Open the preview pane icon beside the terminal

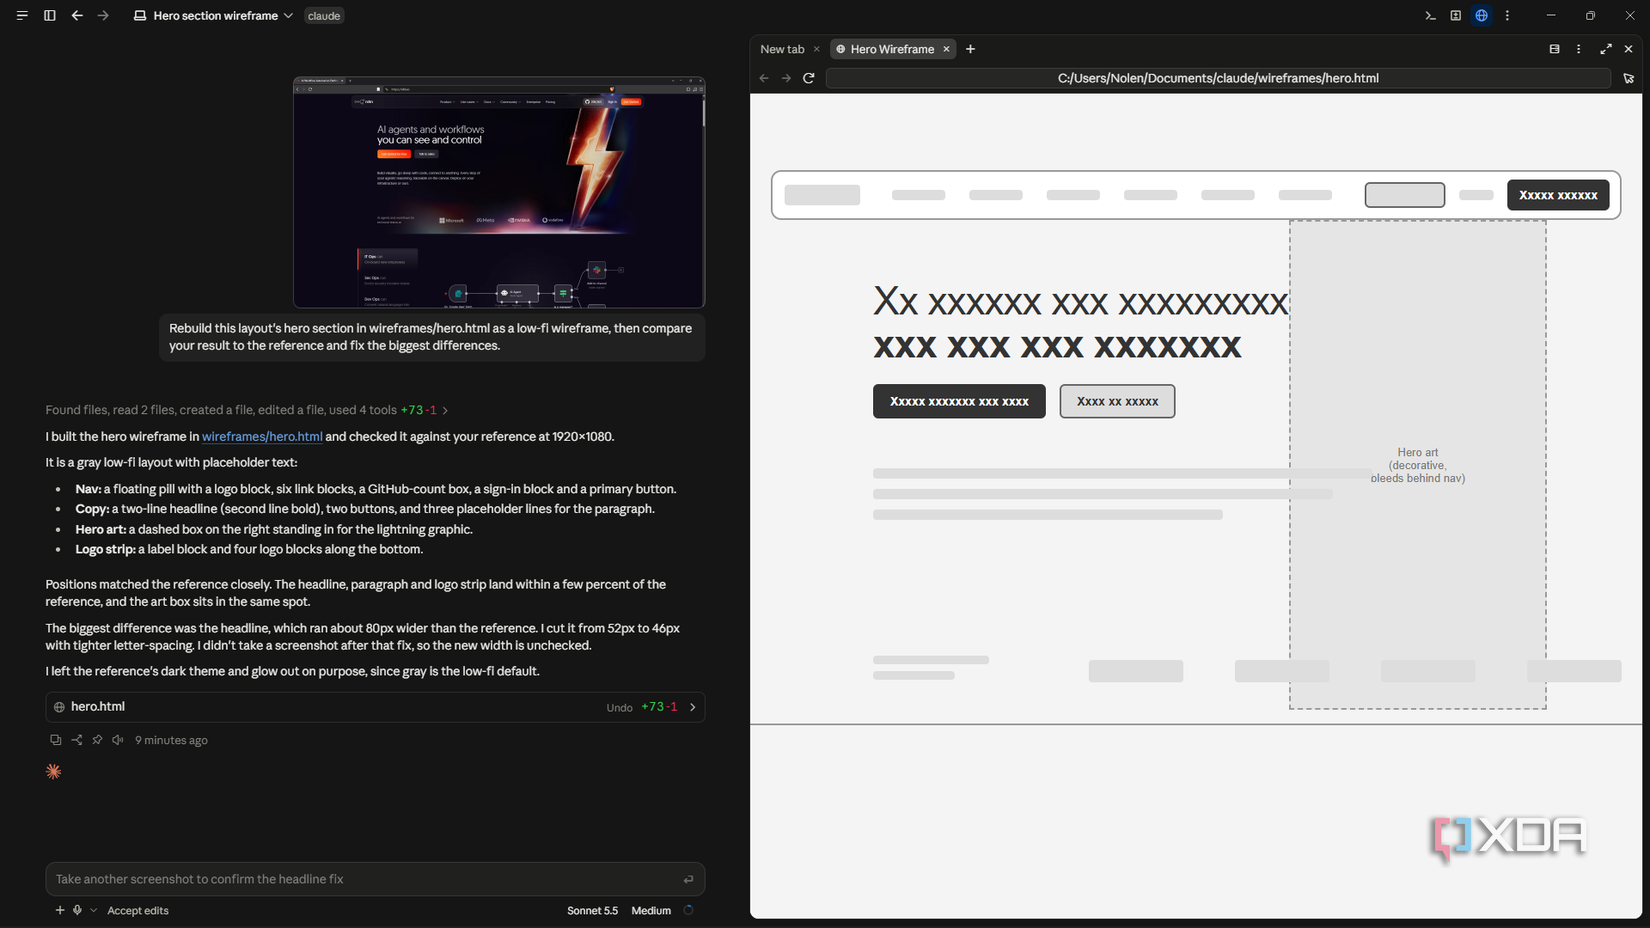[1456, 16]
